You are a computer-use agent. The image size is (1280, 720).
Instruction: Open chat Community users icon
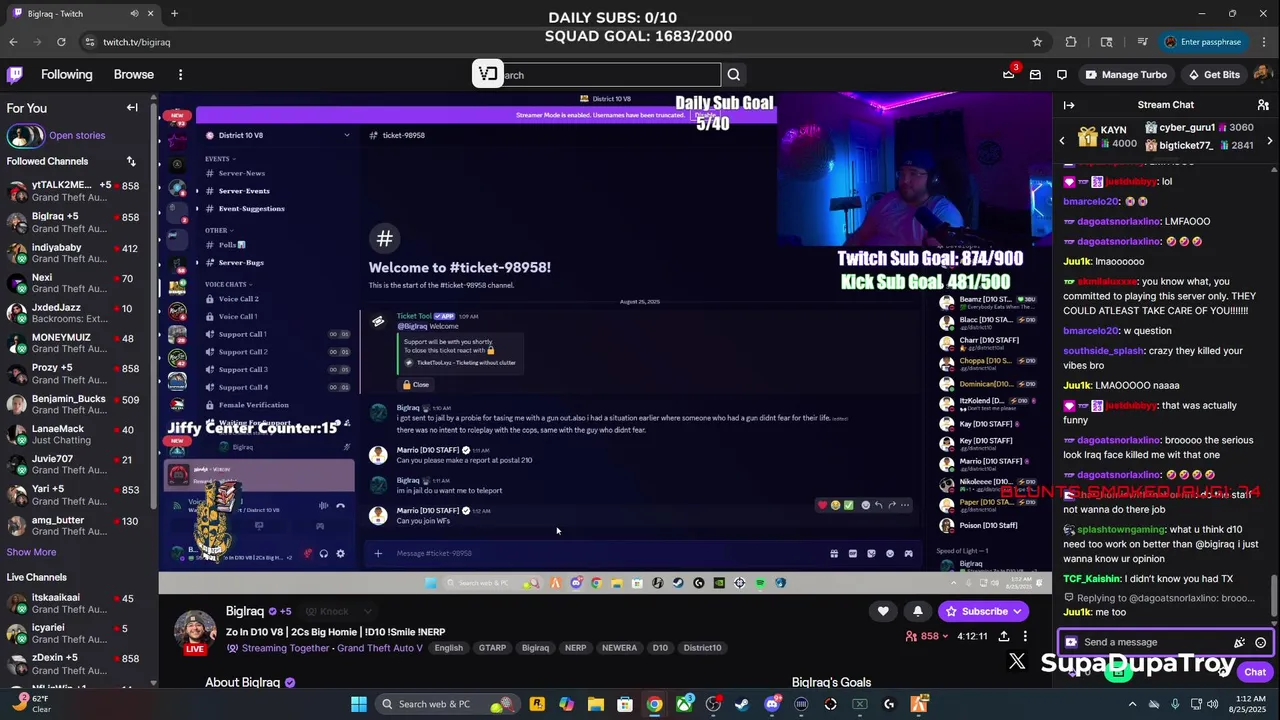1263,105
